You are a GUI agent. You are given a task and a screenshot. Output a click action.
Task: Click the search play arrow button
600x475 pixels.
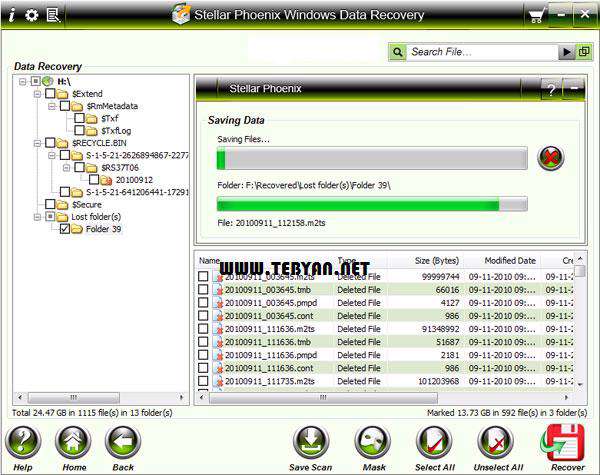pyautogui.click(x=567, y=52)
